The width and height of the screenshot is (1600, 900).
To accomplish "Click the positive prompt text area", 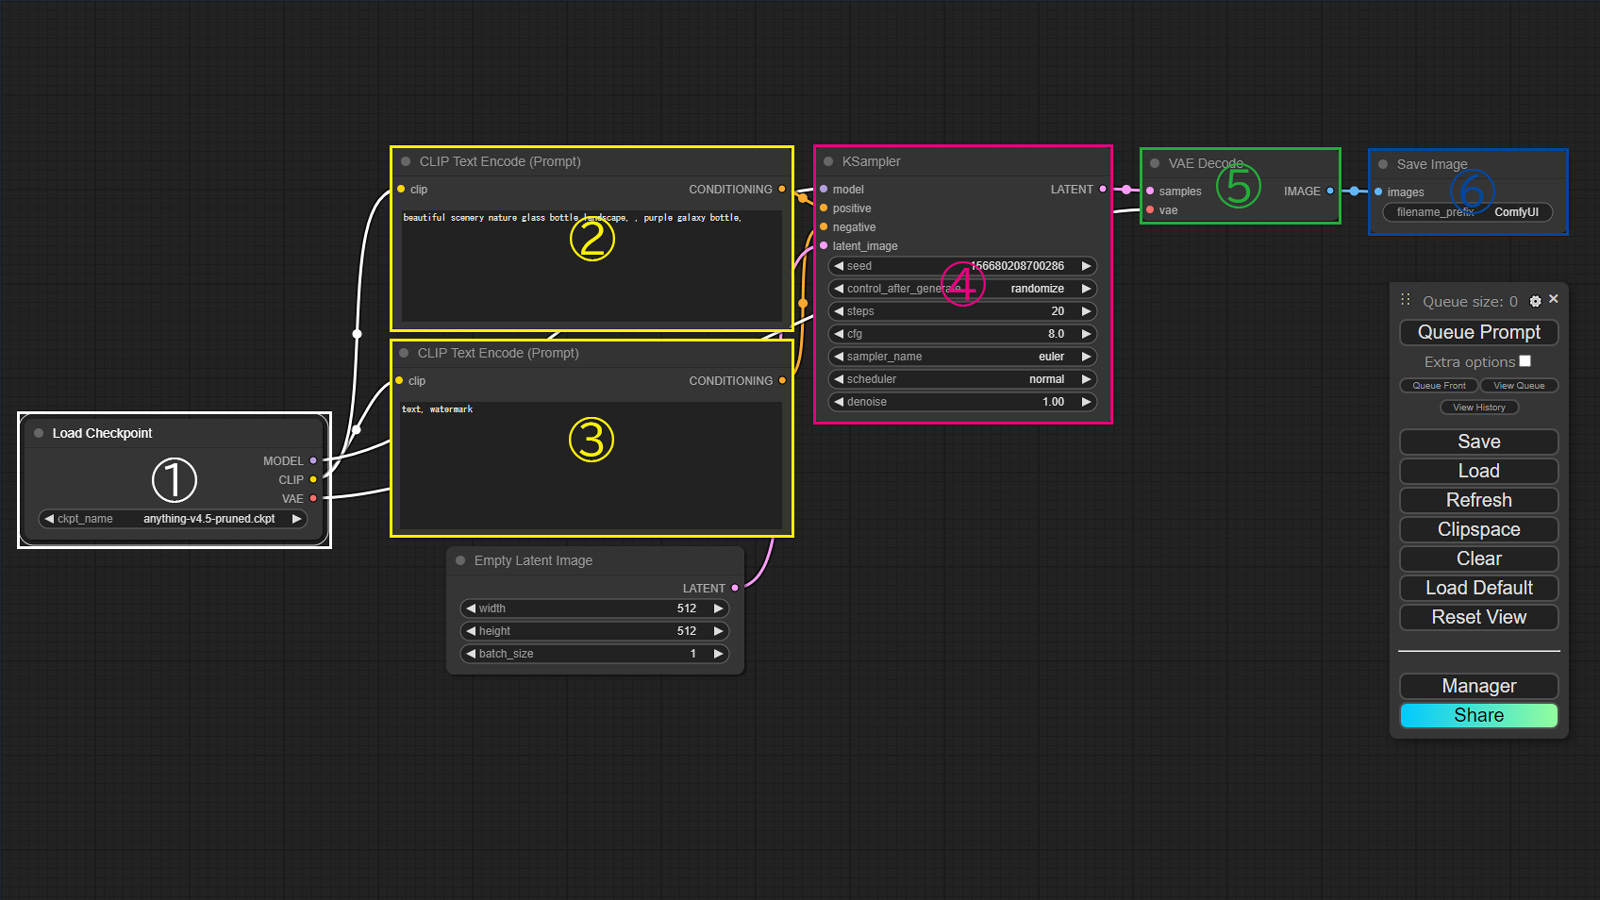I will [591, 266].
